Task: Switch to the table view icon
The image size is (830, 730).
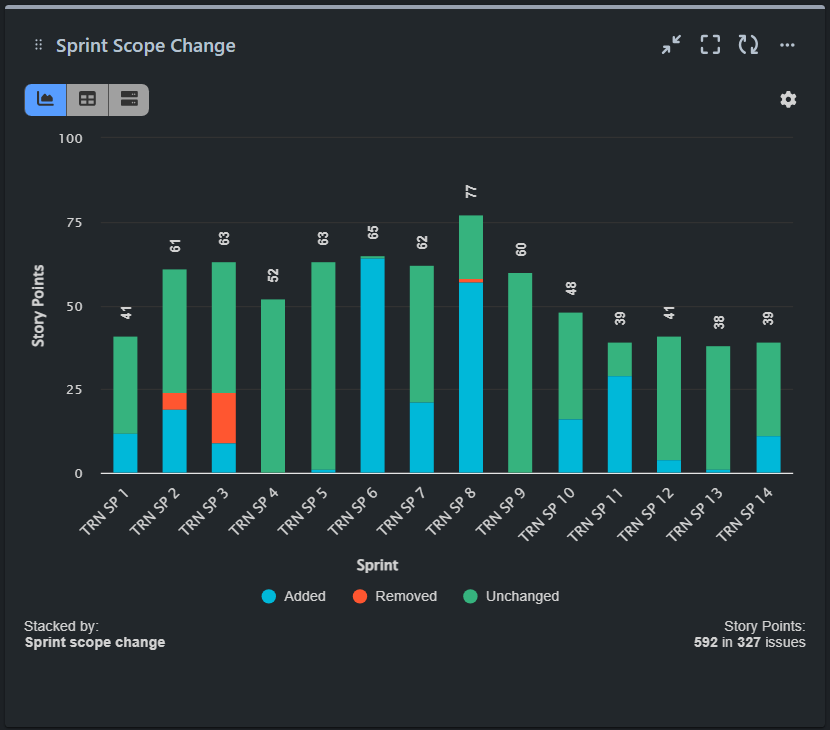Action: point(87,99)
